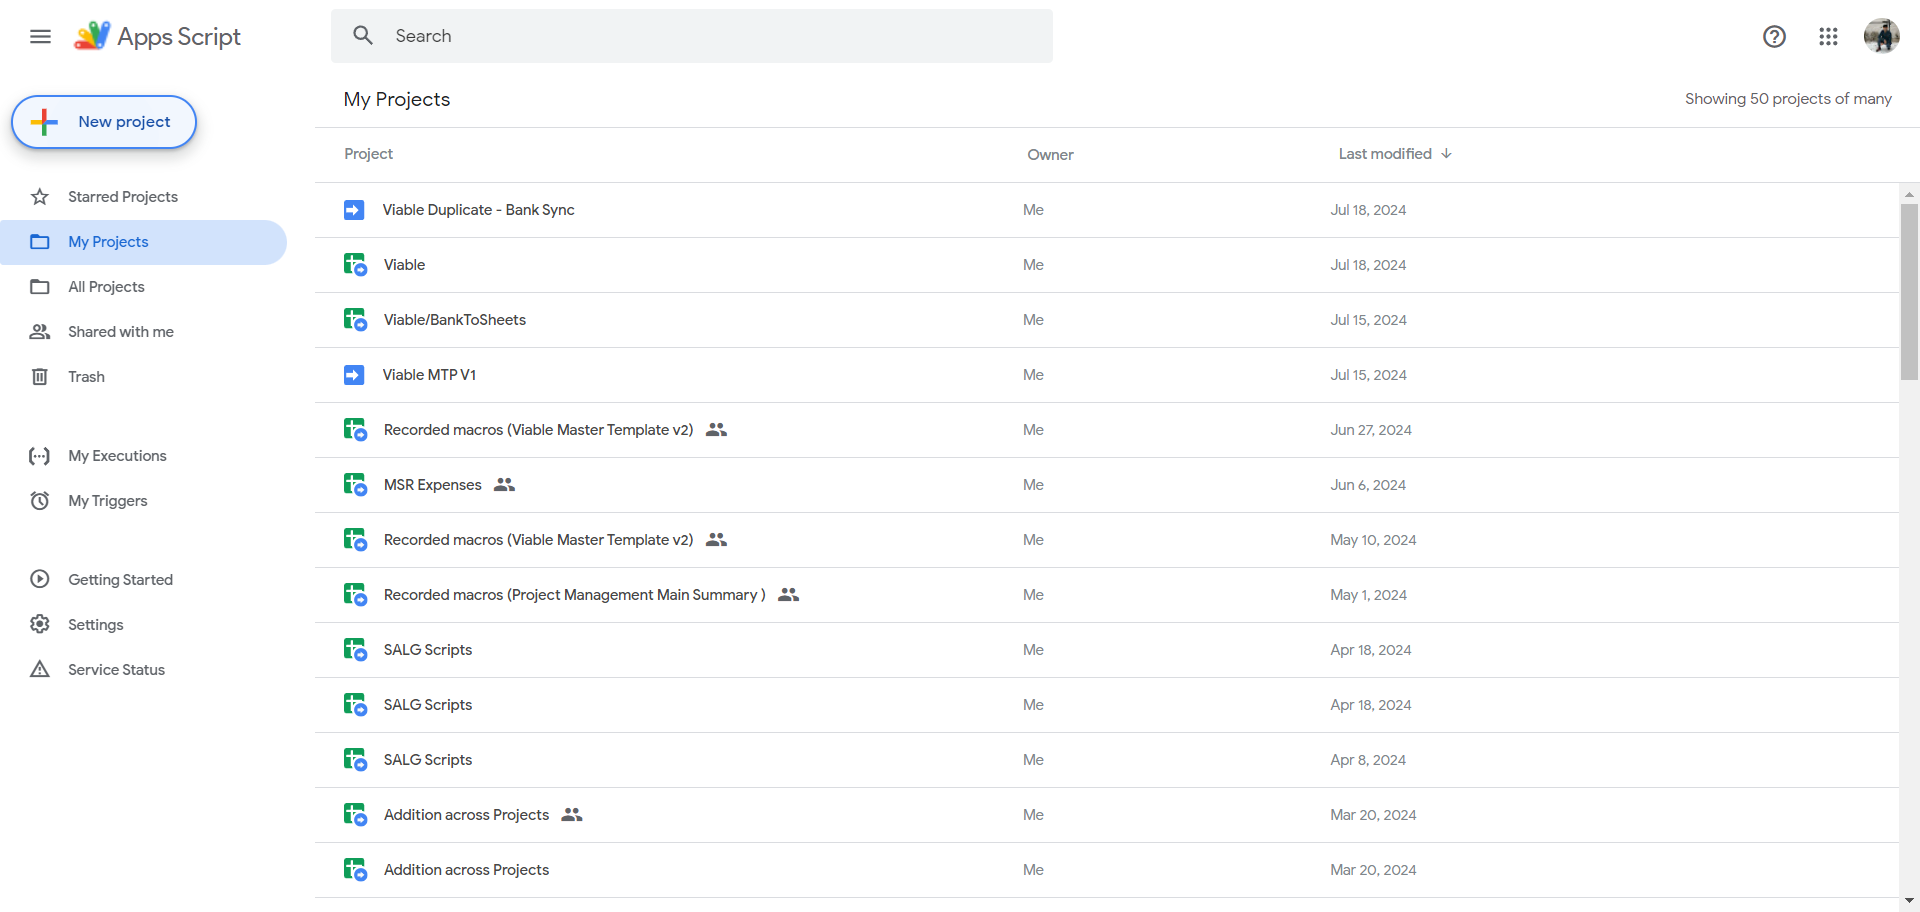Open the Viable MTP V1 project
Screen dimensions: 1920x912
tap(429, 375)
